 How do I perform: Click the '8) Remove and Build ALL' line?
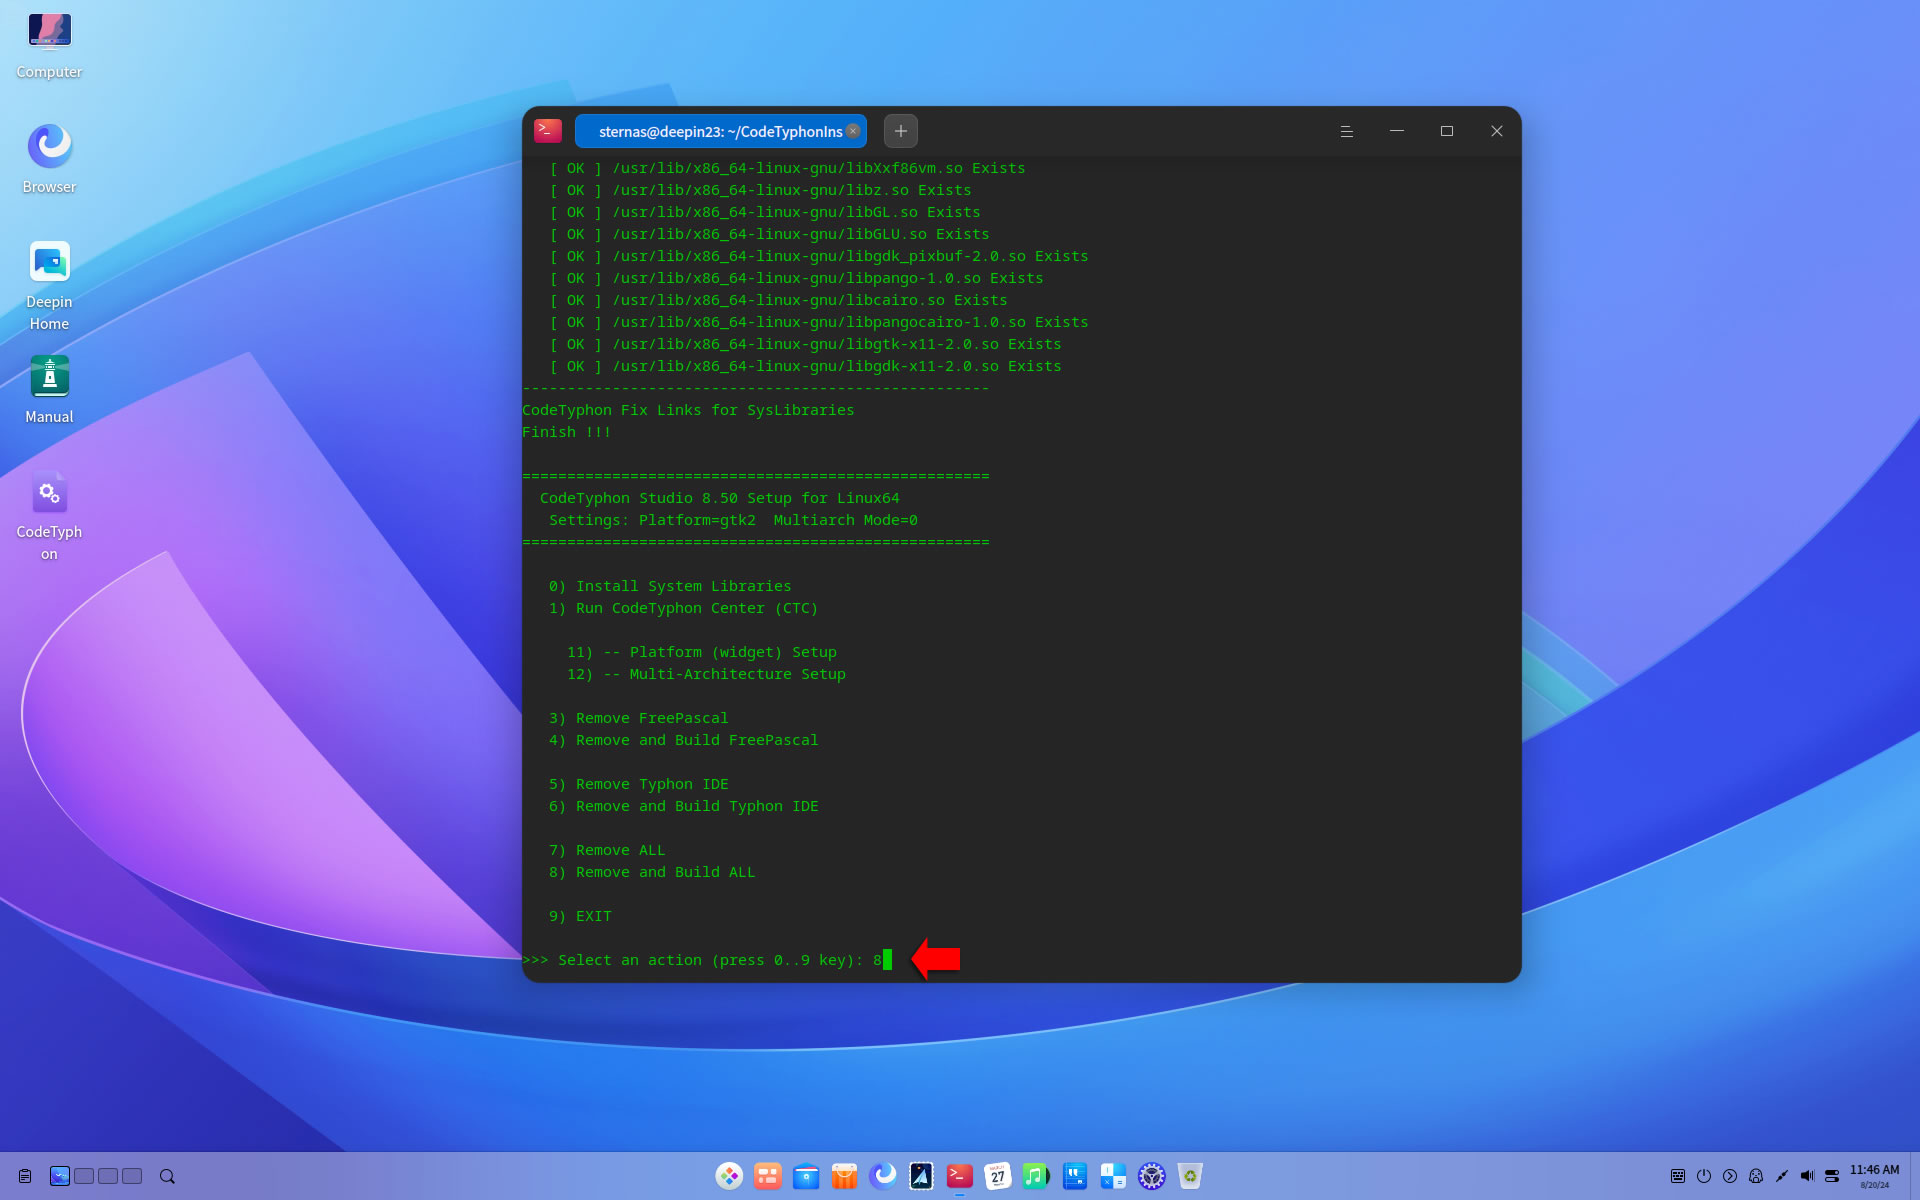[652, 872]
